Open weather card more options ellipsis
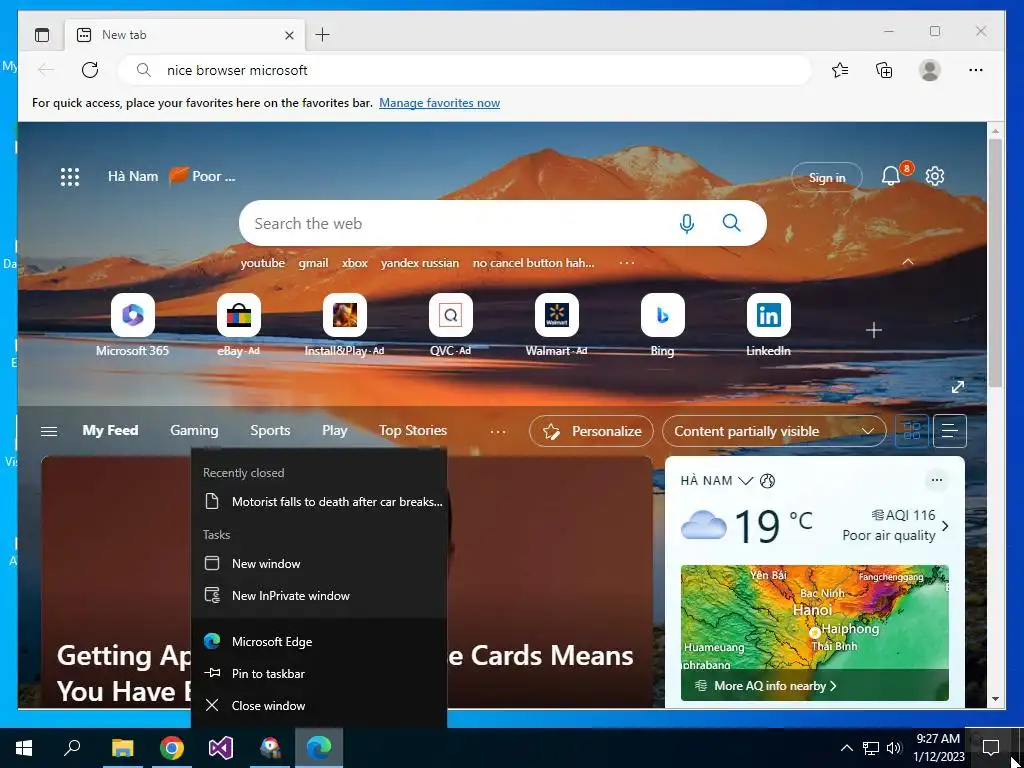1024x768 pixels. [x=936, y=480]
